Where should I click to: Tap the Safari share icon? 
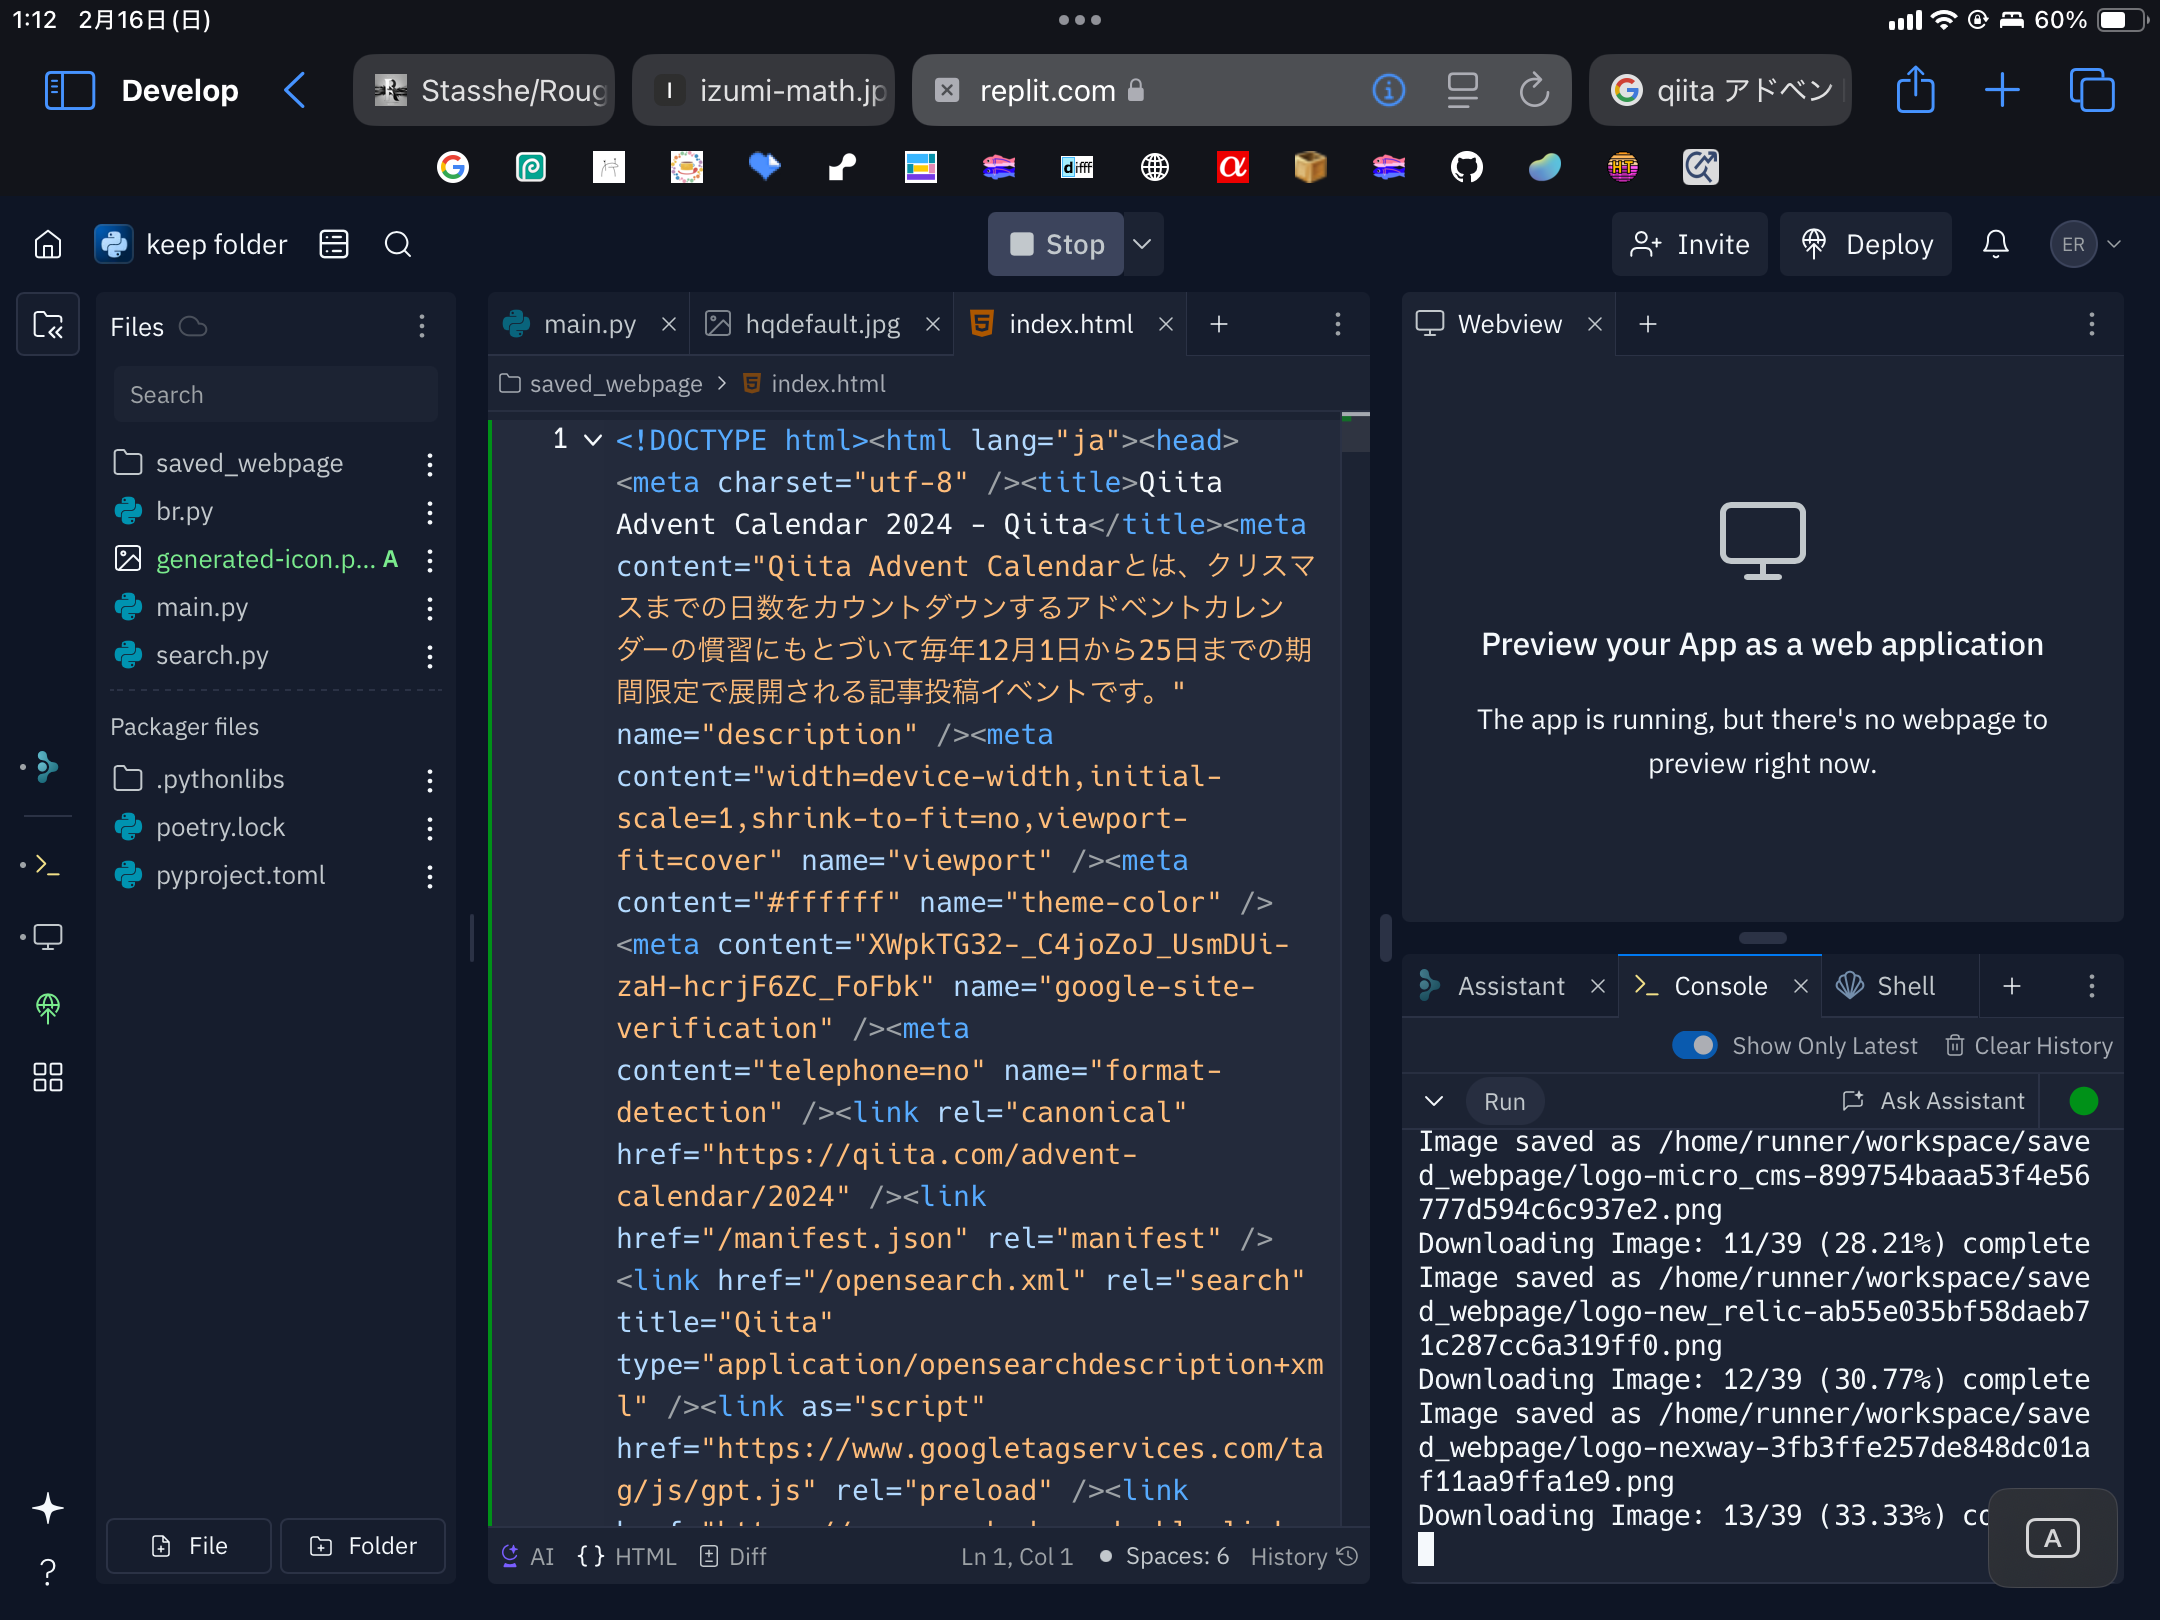(1917, 90)
